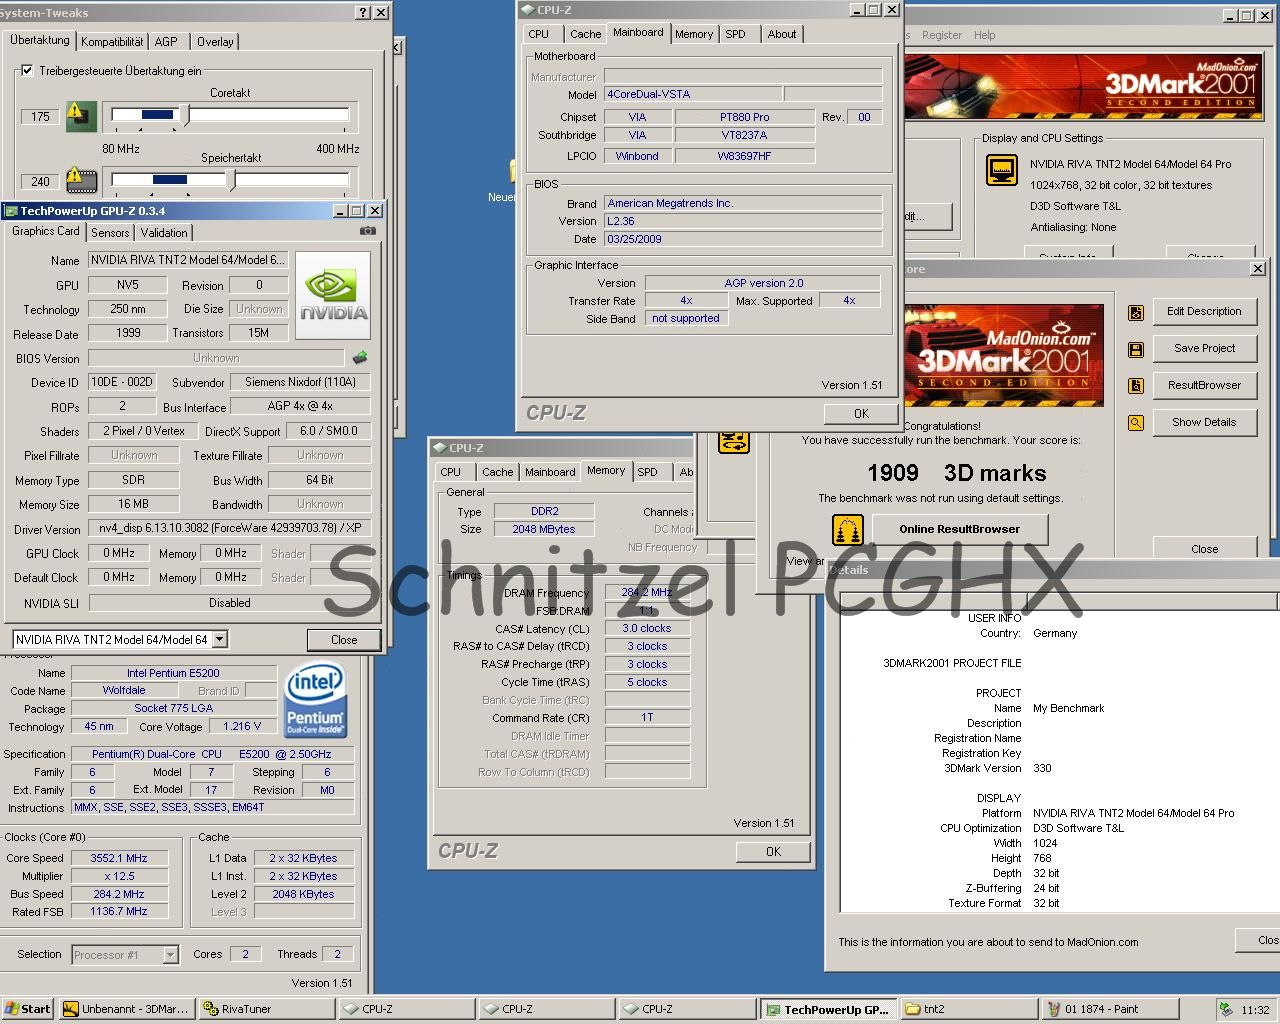Select the Validation tab in GPU-Z
Screen dimensions: 1280x1024
pos(164,233)
